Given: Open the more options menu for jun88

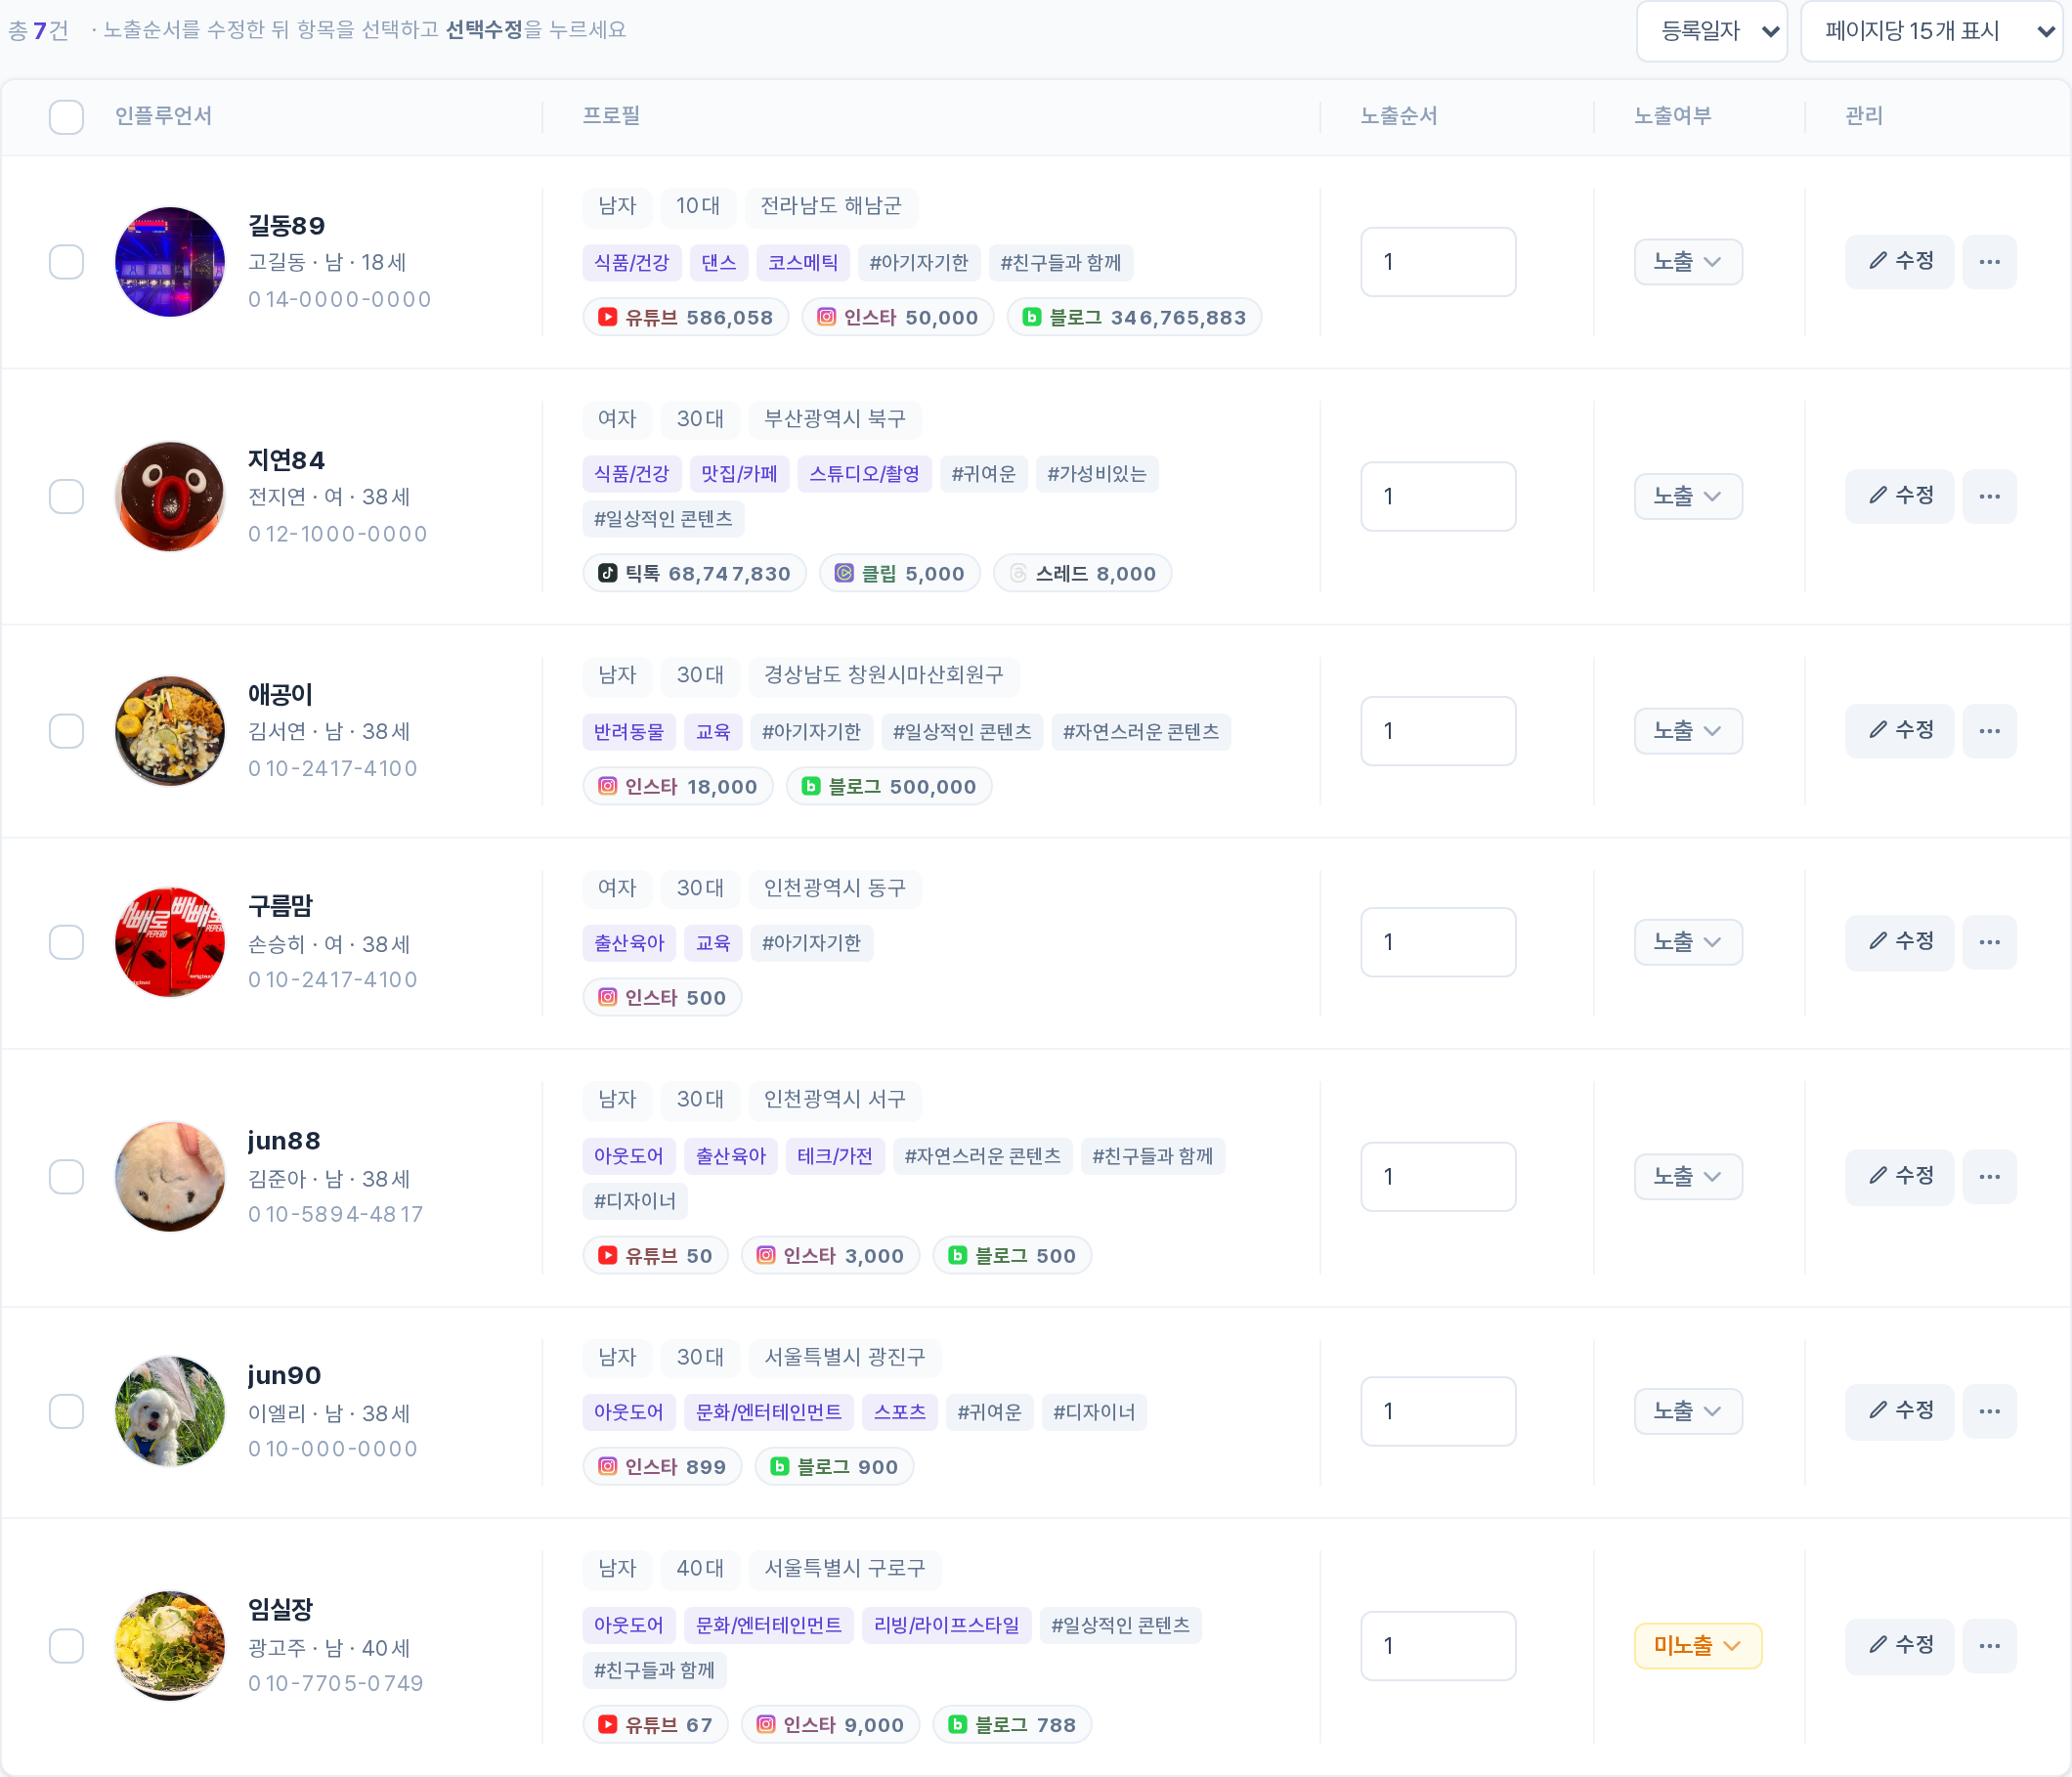Looking at the screenshot, I should pos(1989,1178).
